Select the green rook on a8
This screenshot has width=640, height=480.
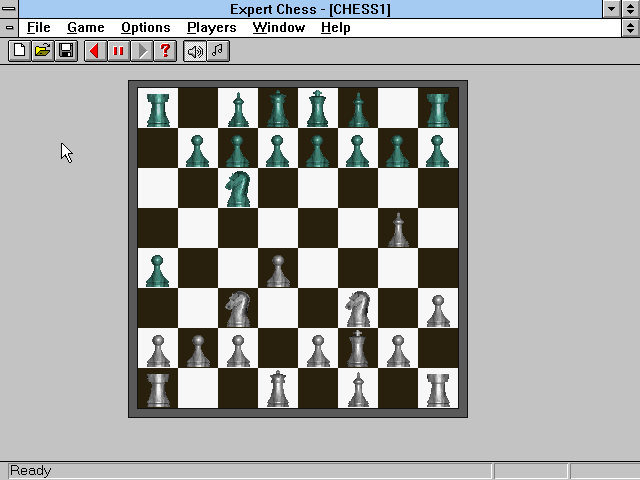click(158, 108)
